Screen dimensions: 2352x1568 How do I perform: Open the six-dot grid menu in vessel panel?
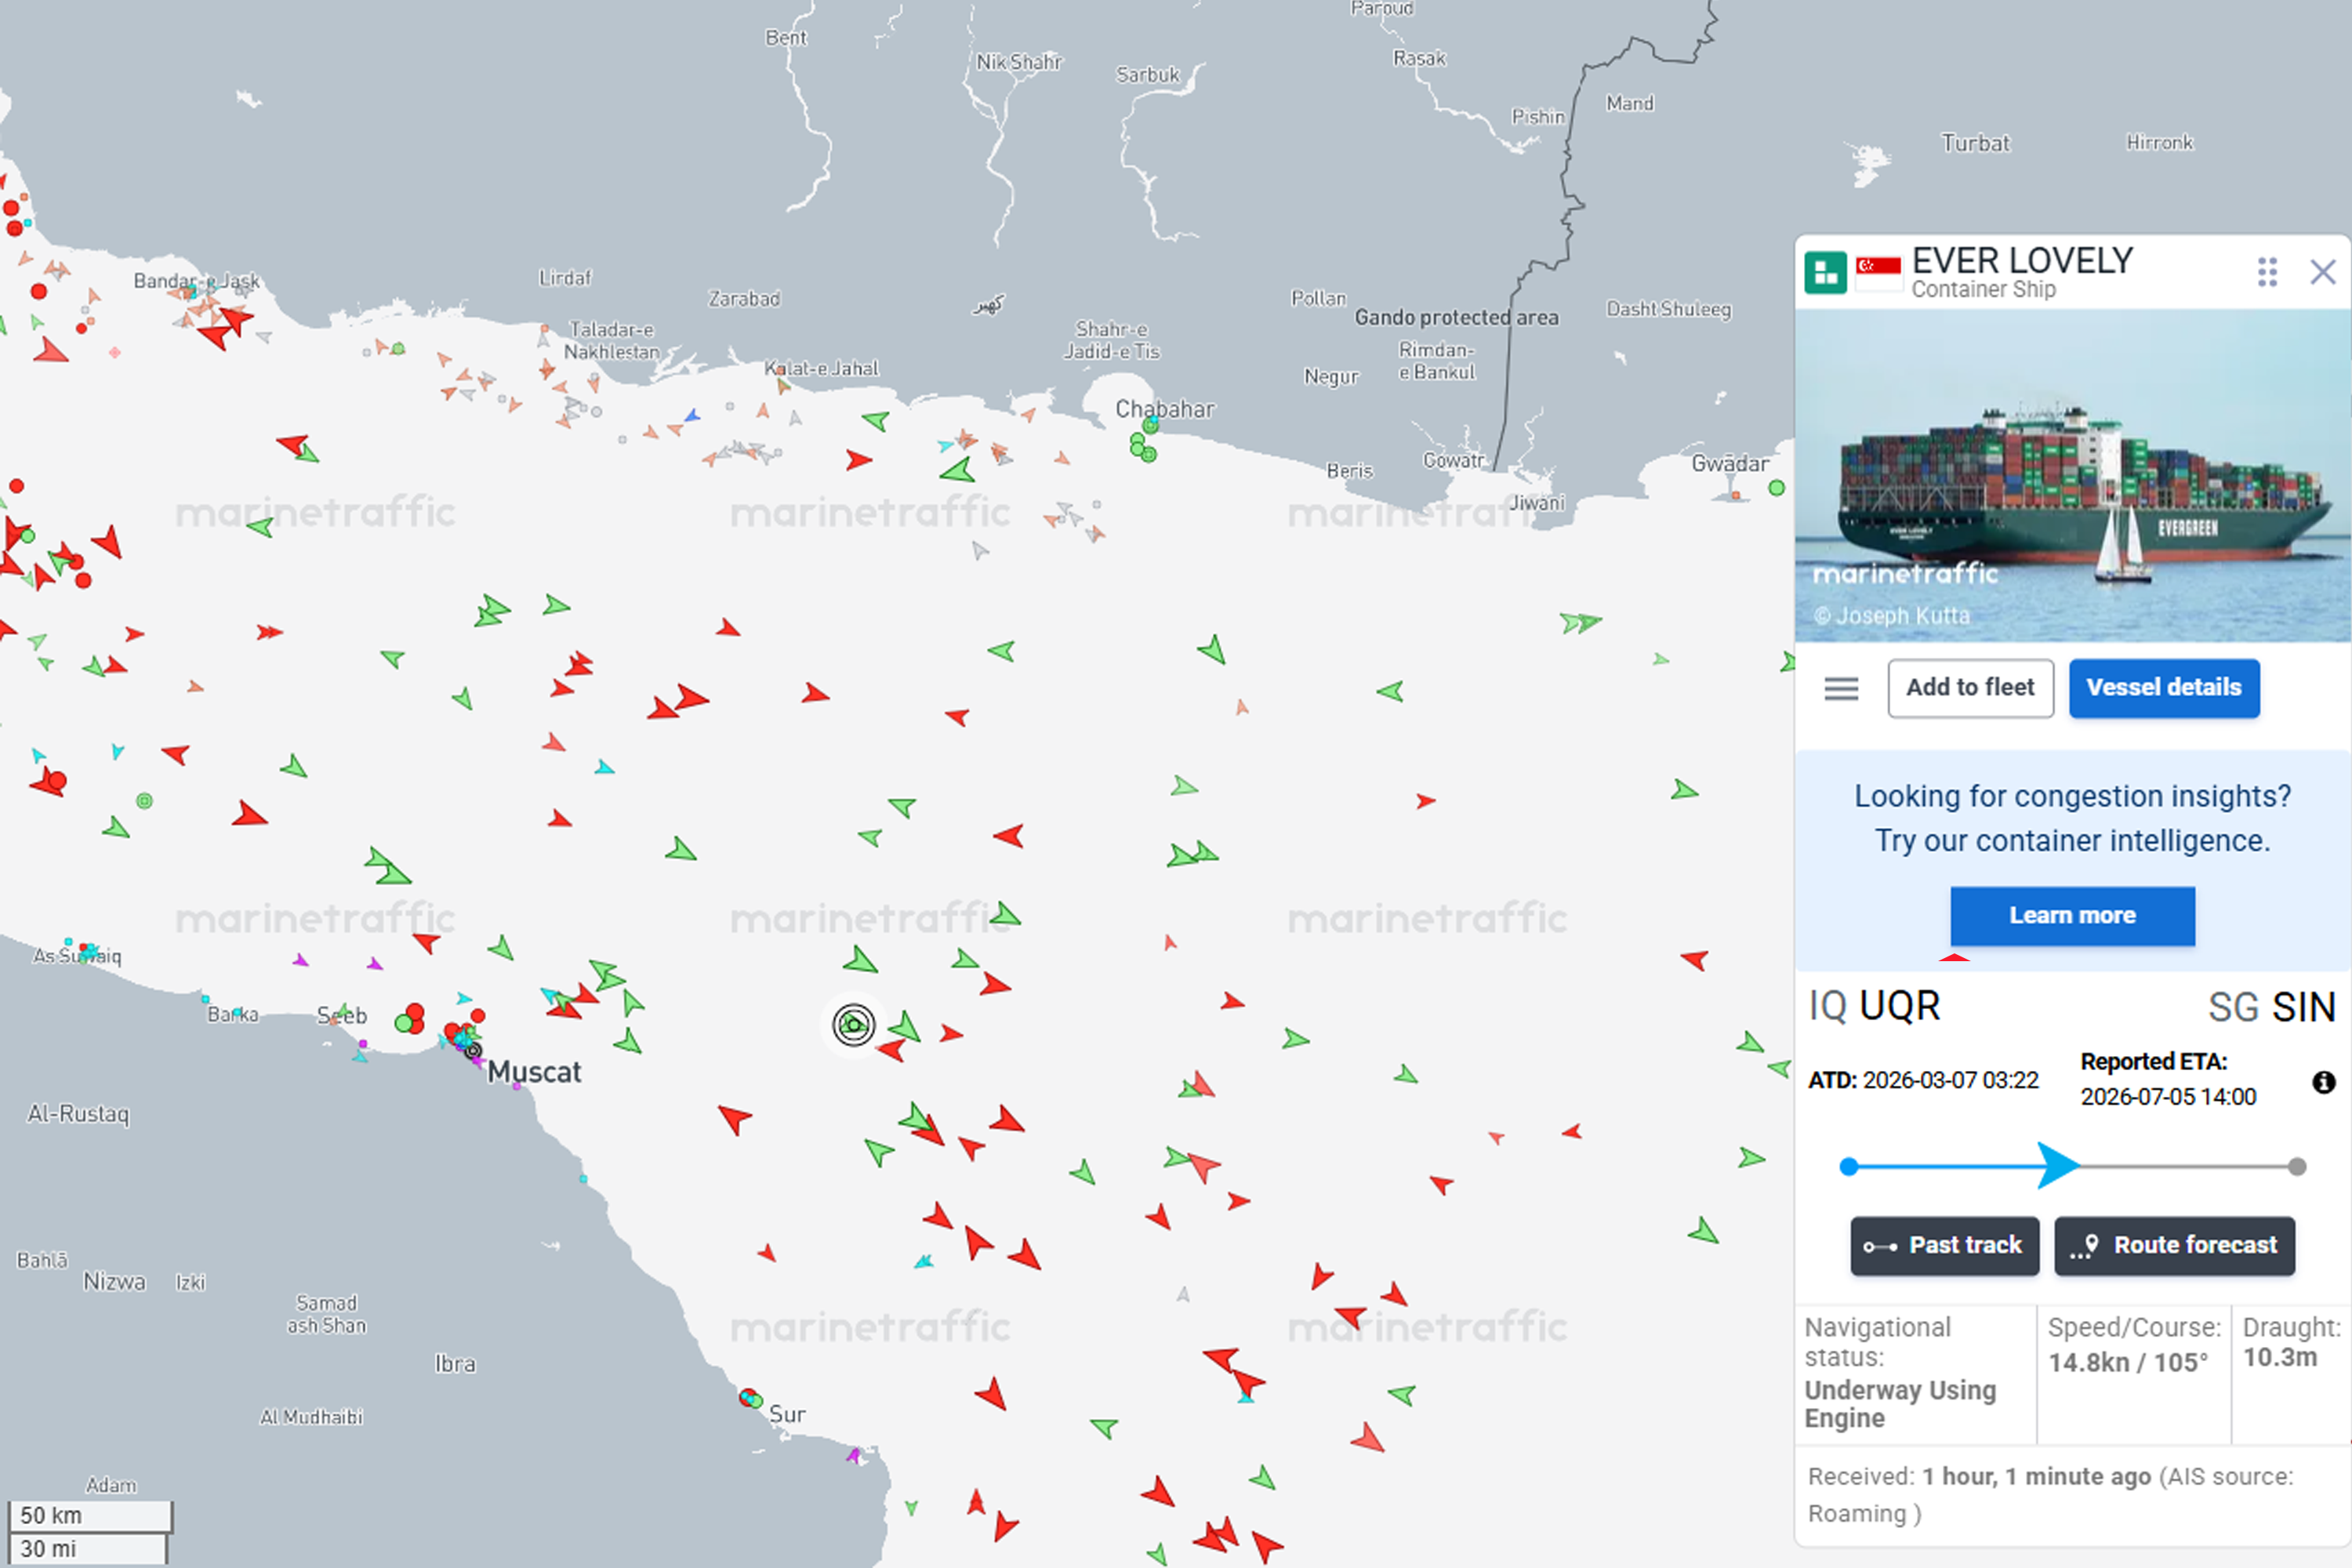(2267, 272)
